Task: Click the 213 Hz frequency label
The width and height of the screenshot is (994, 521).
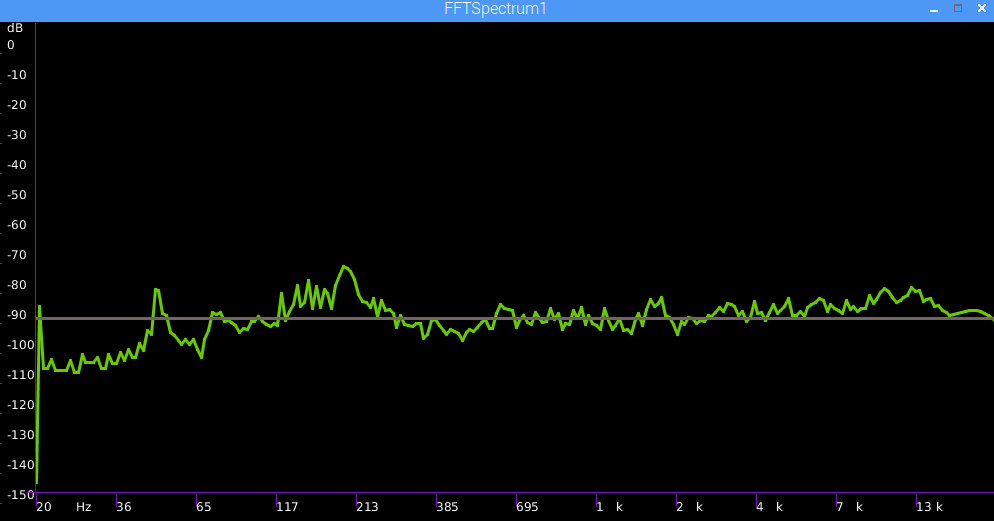Action: tap(367, 507)
